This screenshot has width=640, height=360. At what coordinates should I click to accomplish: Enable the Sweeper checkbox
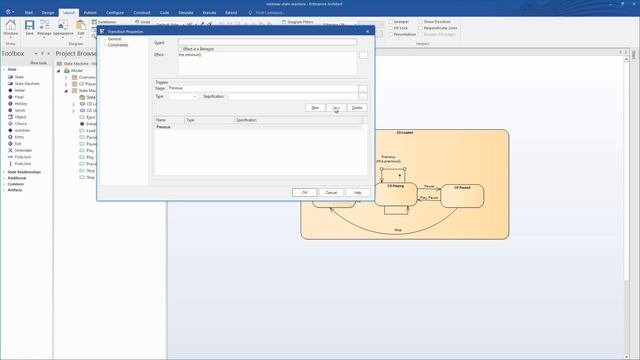pos(391,22)
